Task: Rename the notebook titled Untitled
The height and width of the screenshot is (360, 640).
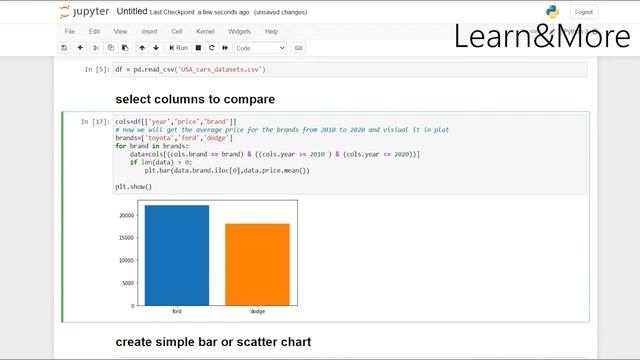Action: (132, 11)
